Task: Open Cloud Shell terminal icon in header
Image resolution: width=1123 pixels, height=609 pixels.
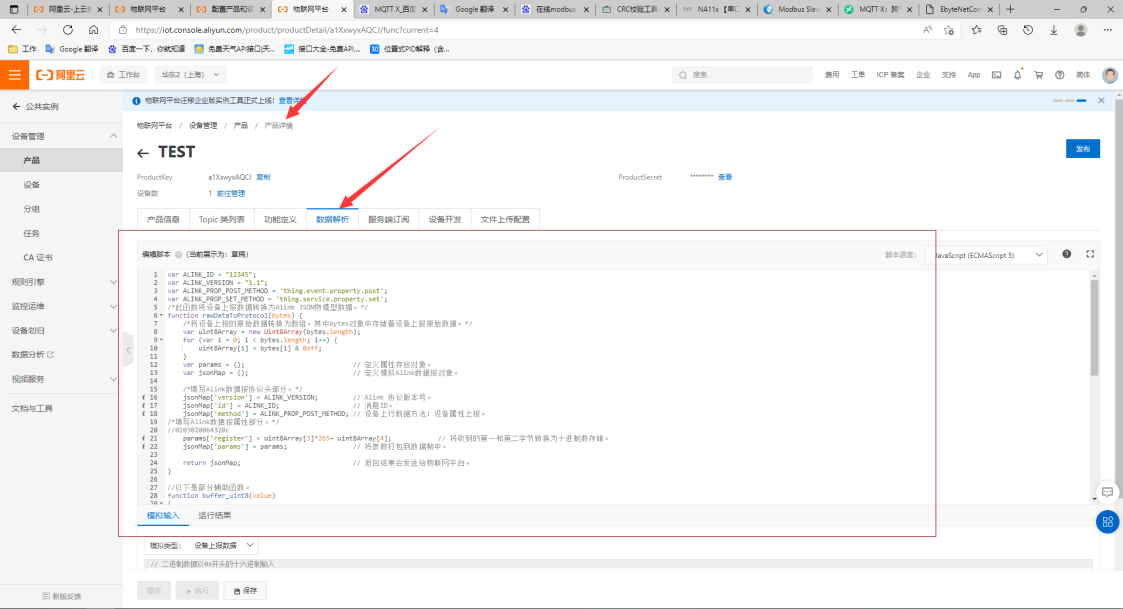Action: (996, 75)
